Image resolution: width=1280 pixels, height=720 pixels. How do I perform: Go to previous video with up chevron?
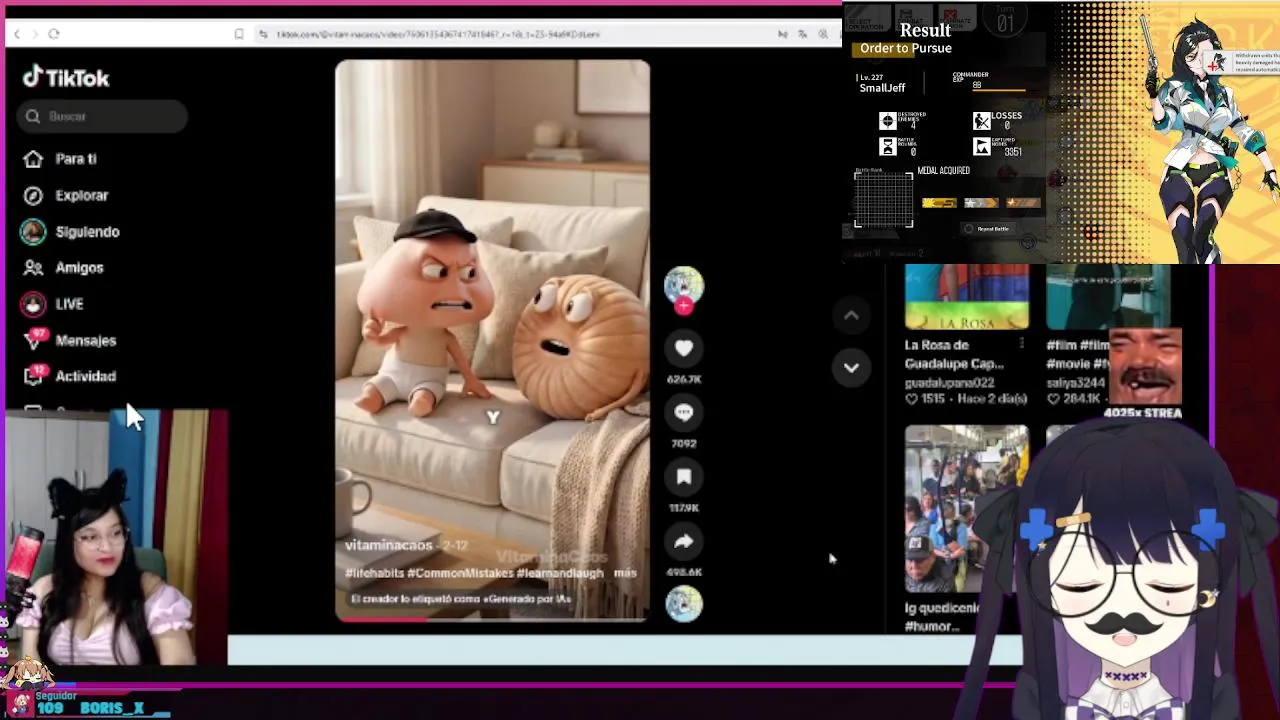tap(851, 315)
